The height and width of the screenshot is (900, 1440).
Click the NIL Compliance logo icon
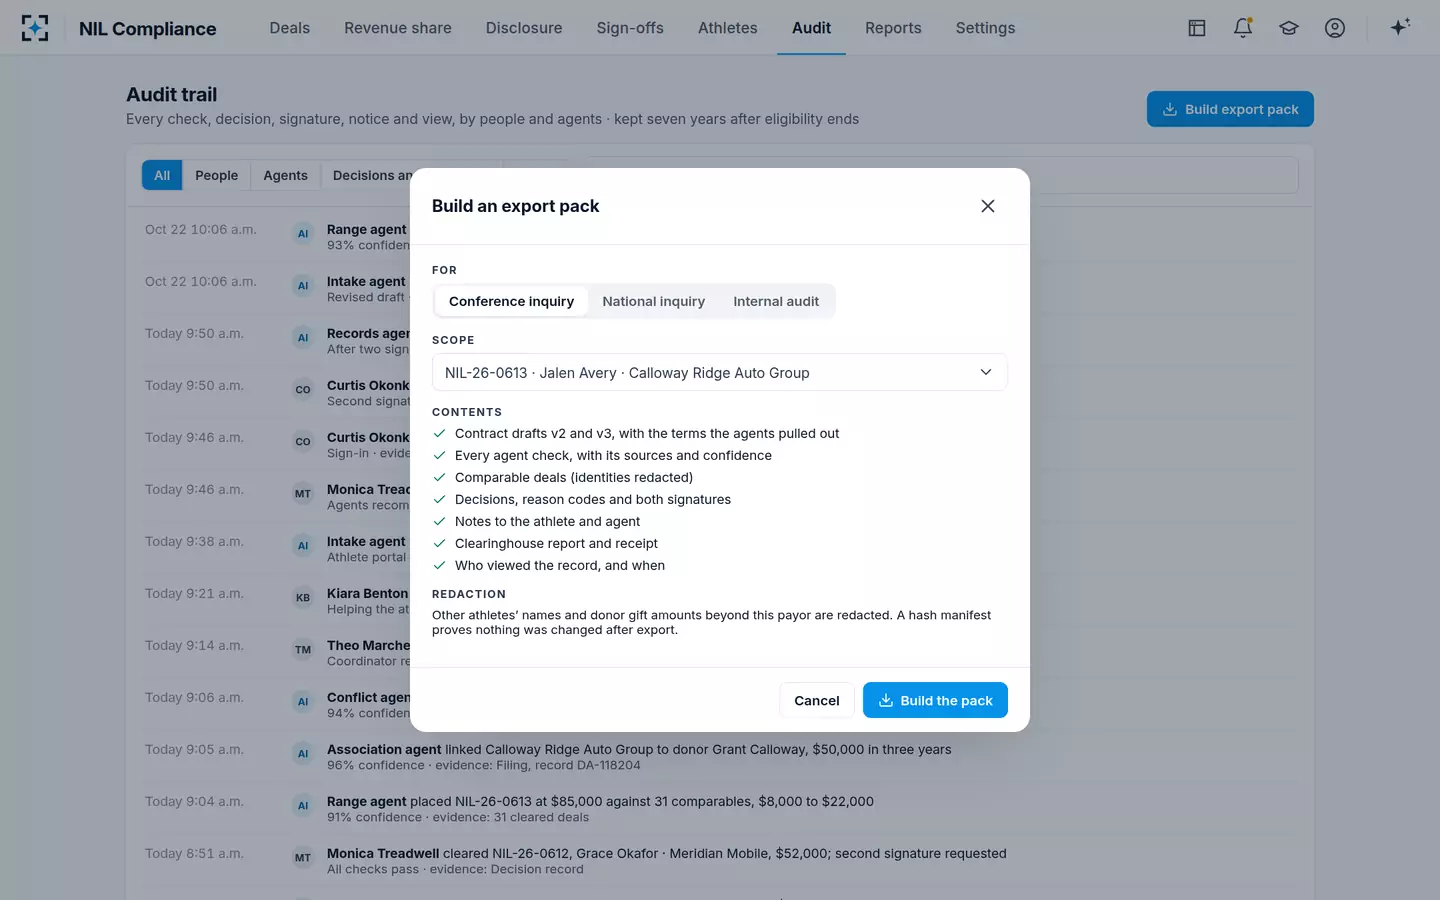pos(35,28)
